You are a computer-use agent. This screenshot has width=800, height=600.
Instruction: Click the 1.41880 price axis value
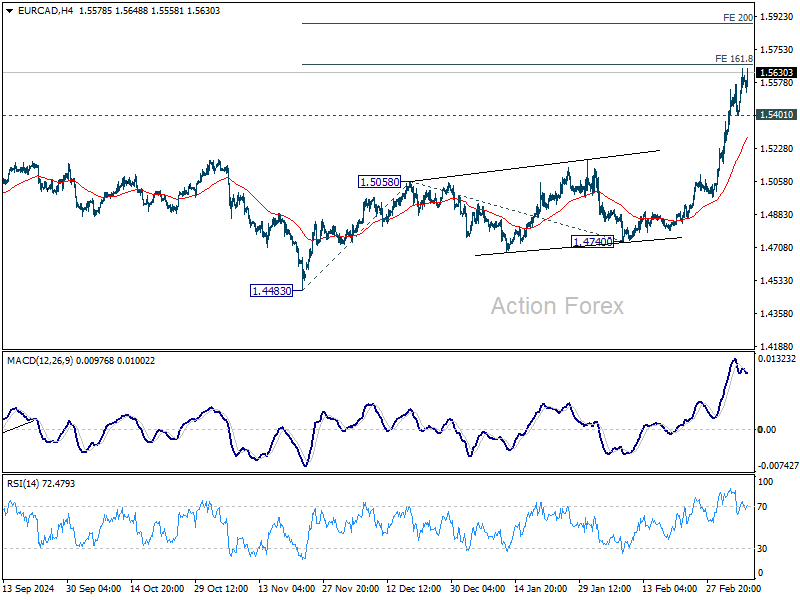click(x=777, y=346)
